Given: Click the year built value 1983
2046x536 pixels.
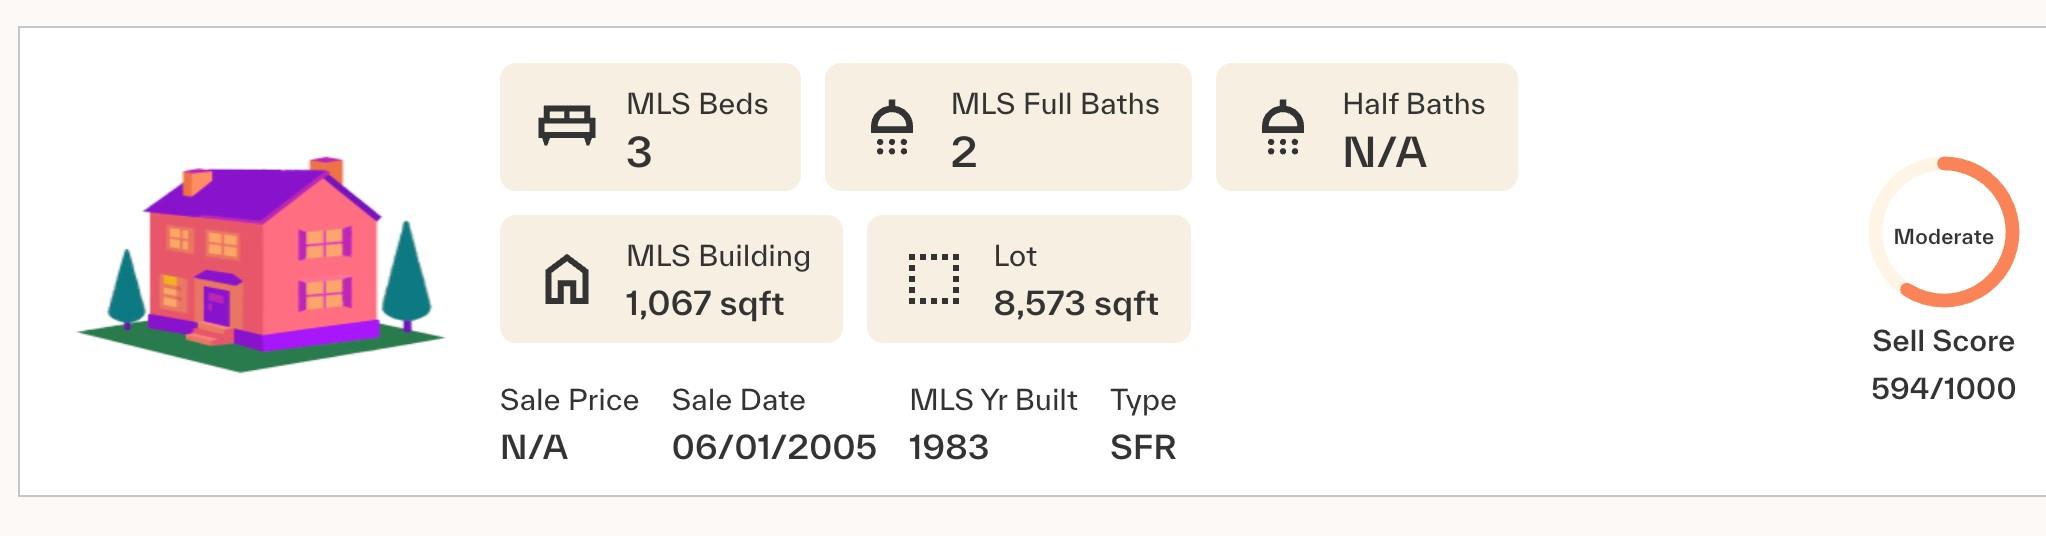Looking at the screenshot, I should point(949,447).
